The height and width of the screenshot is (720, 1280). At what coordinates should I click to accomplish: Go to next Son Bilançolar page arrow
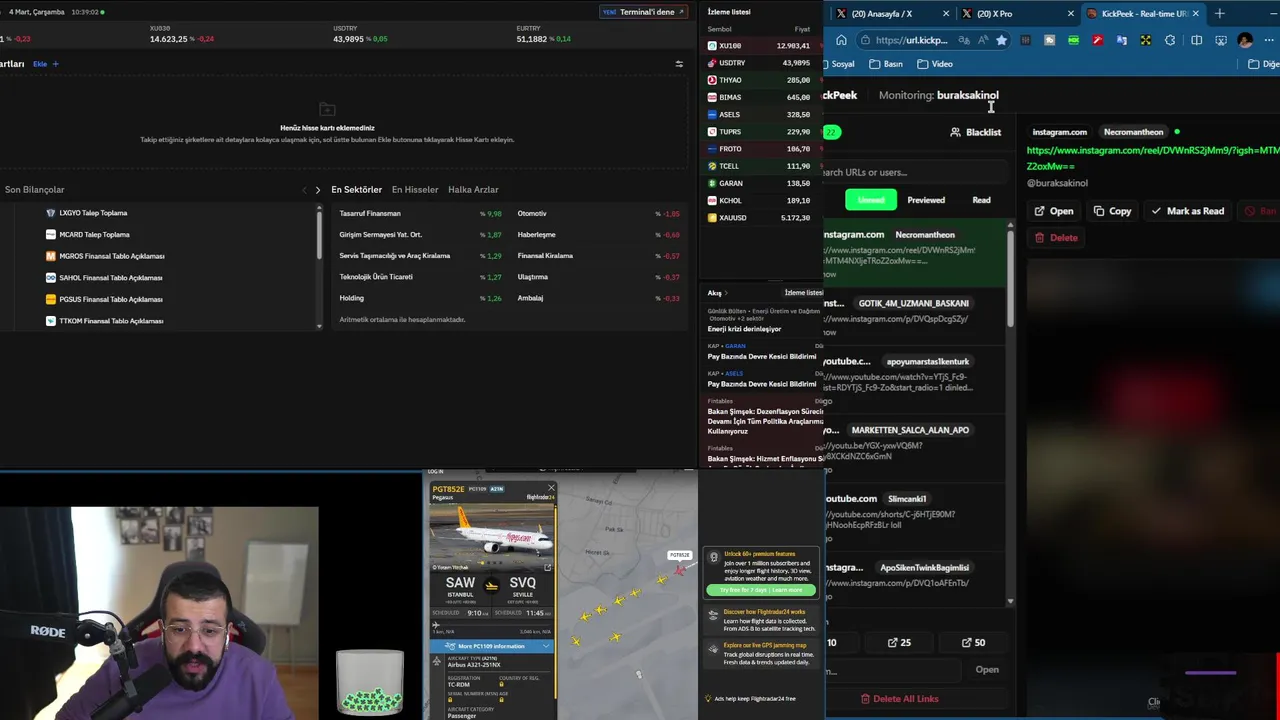point(318,190)
